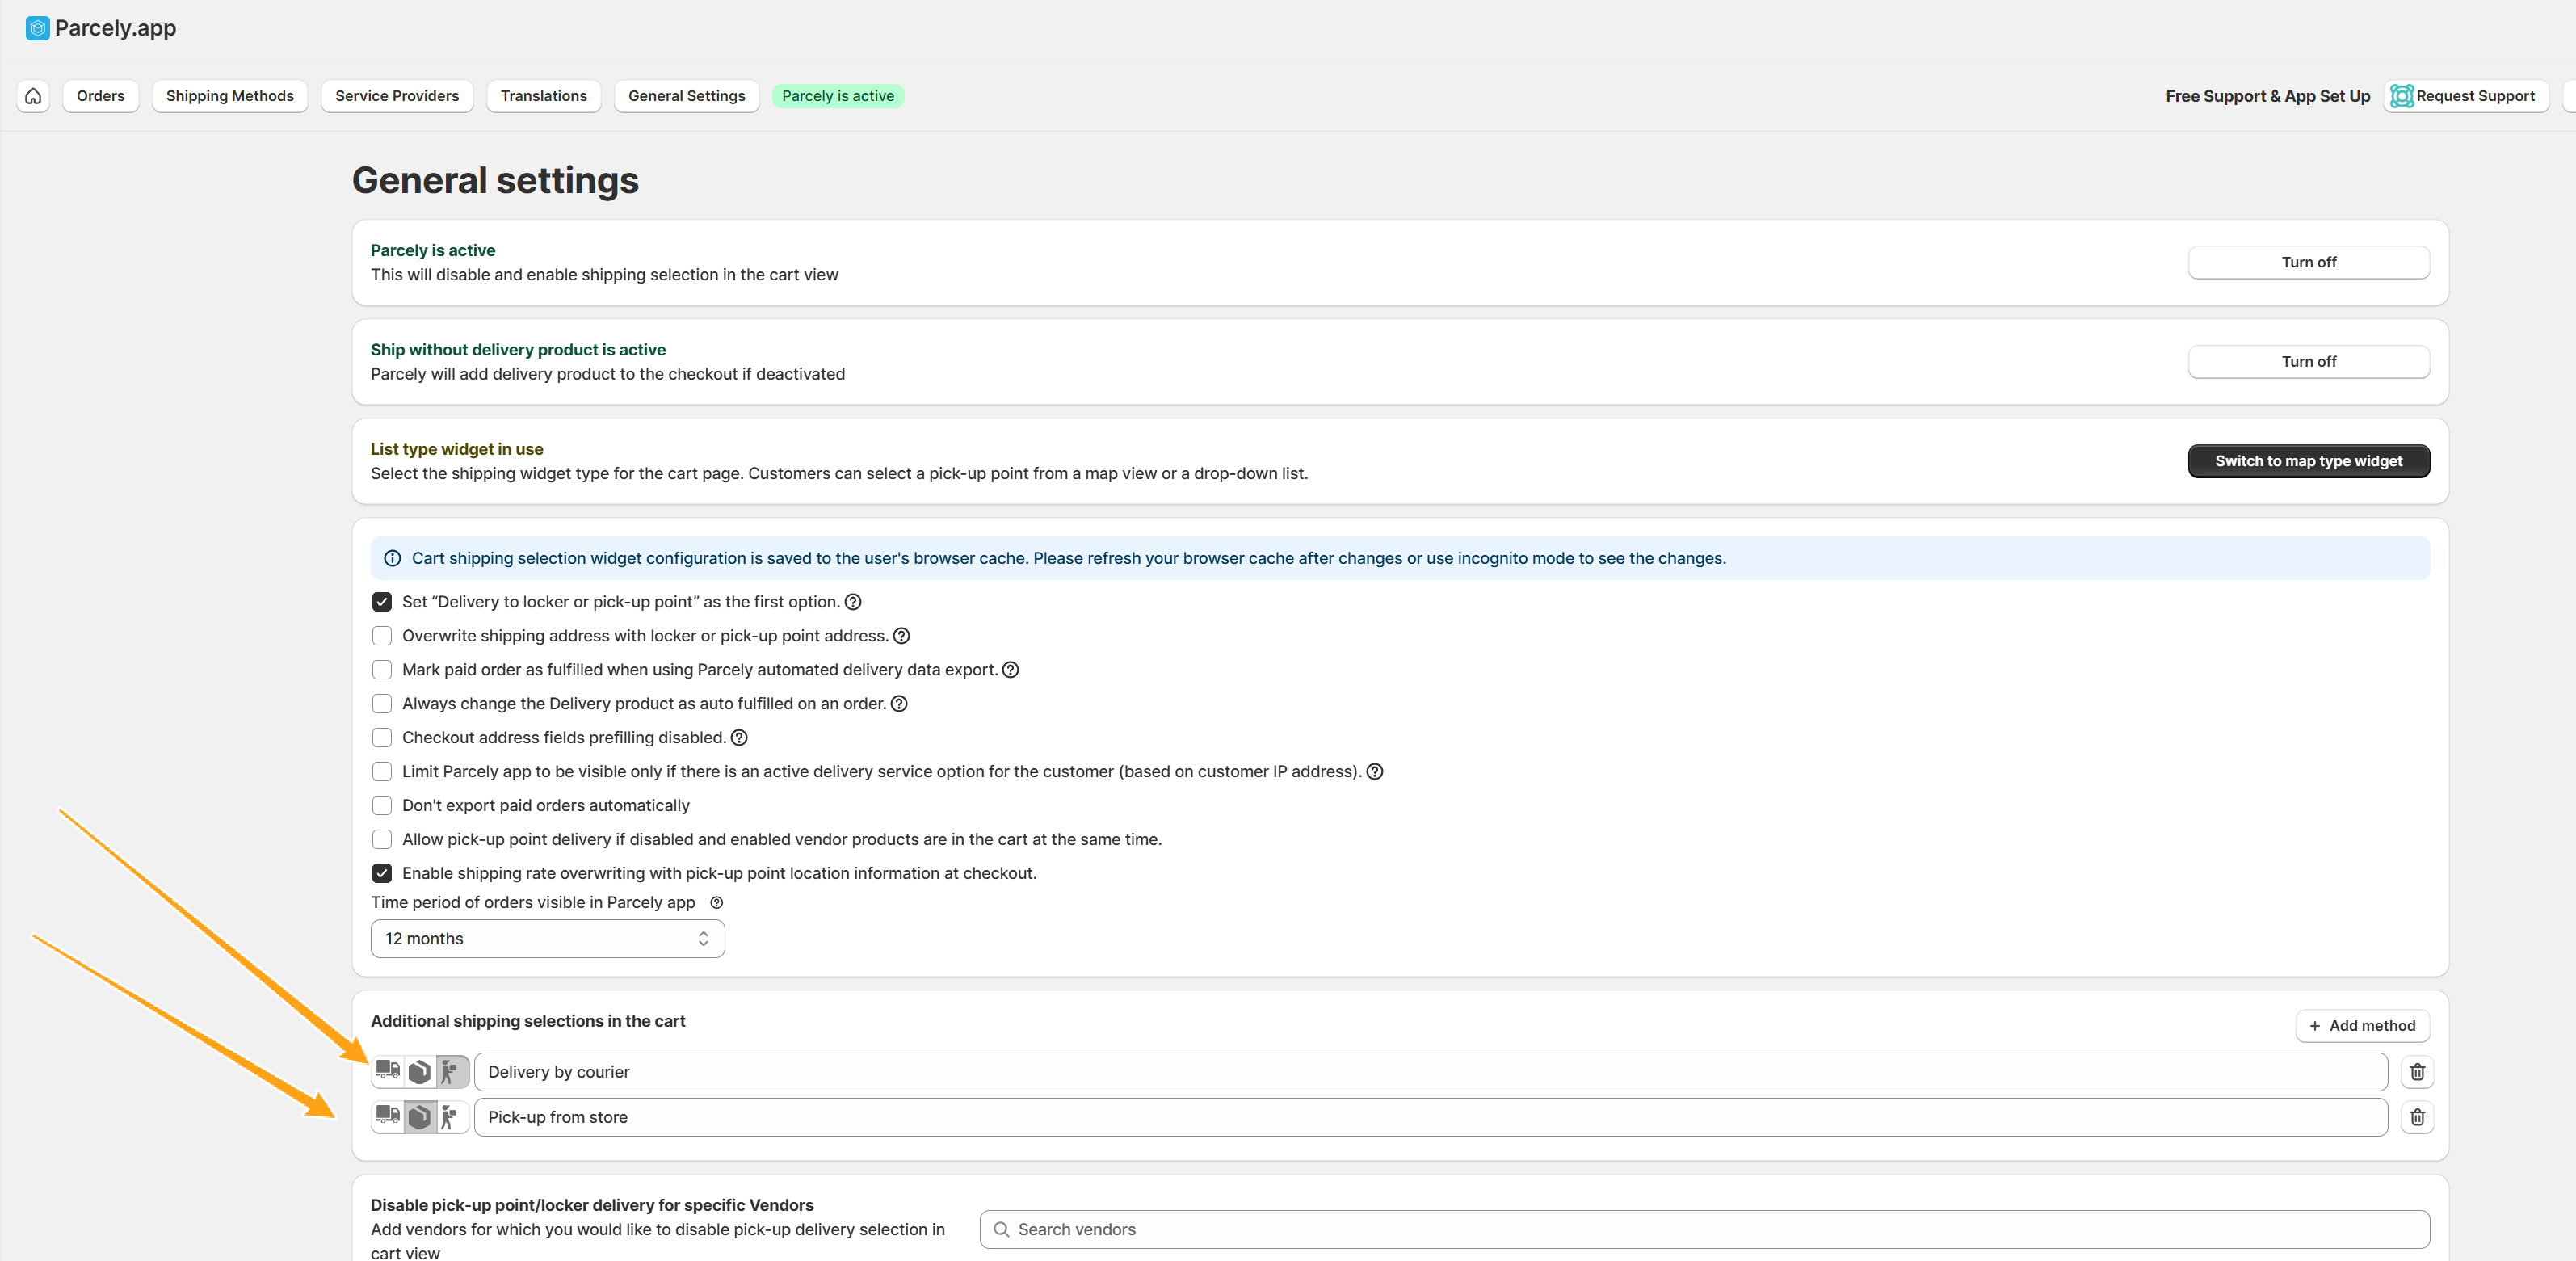Delete the Delivery by courier method
Image resolution: width=2576 pixels, height=1261 pixels.
pos(2417,1071)
